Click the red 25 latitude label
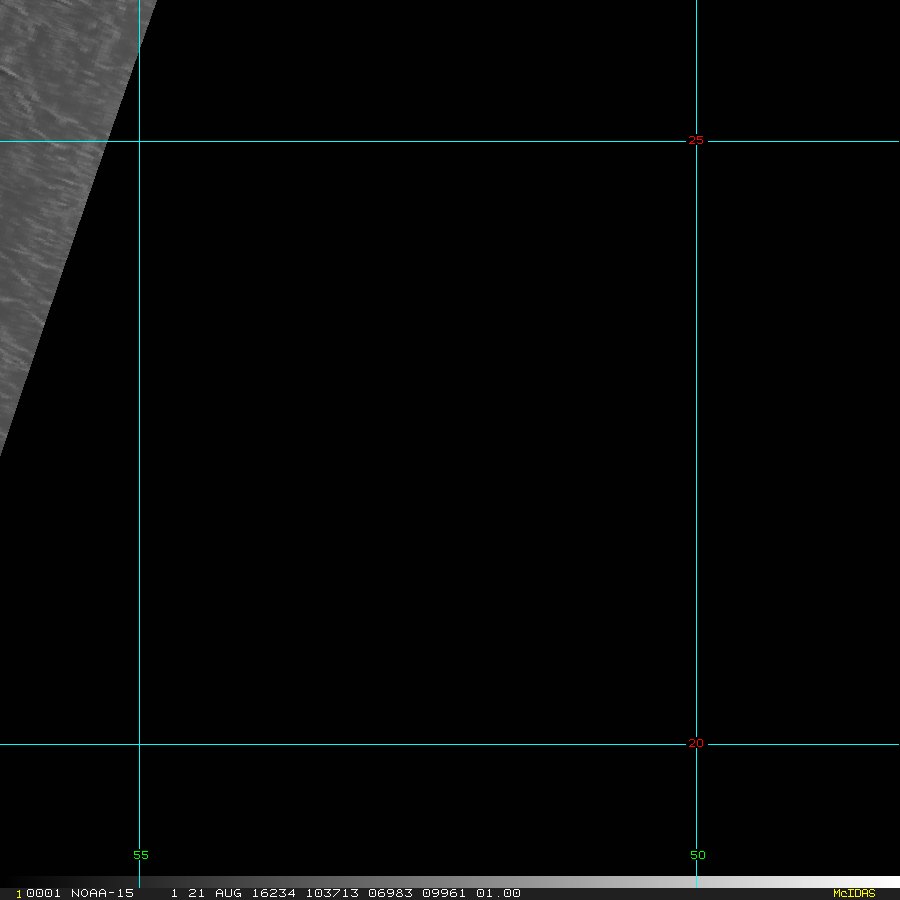This screenshot has width=900, height=900. pyautogui.click(x=696, y=140)
